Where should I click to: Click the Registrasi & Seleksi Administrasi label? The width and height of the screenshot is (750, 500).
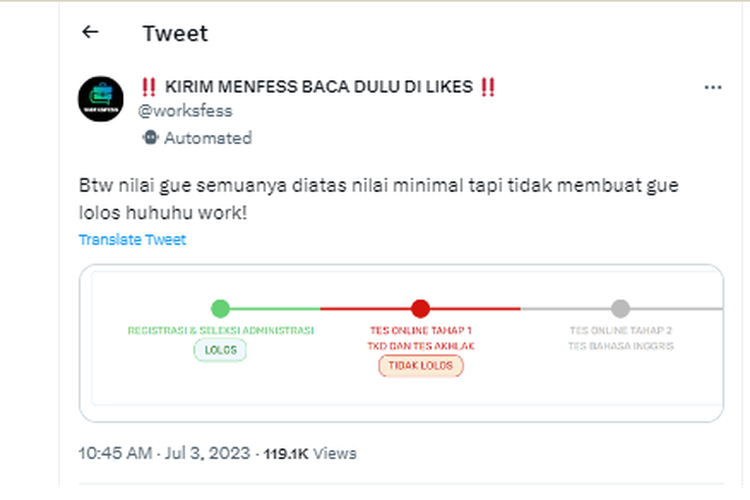(221, 331)
